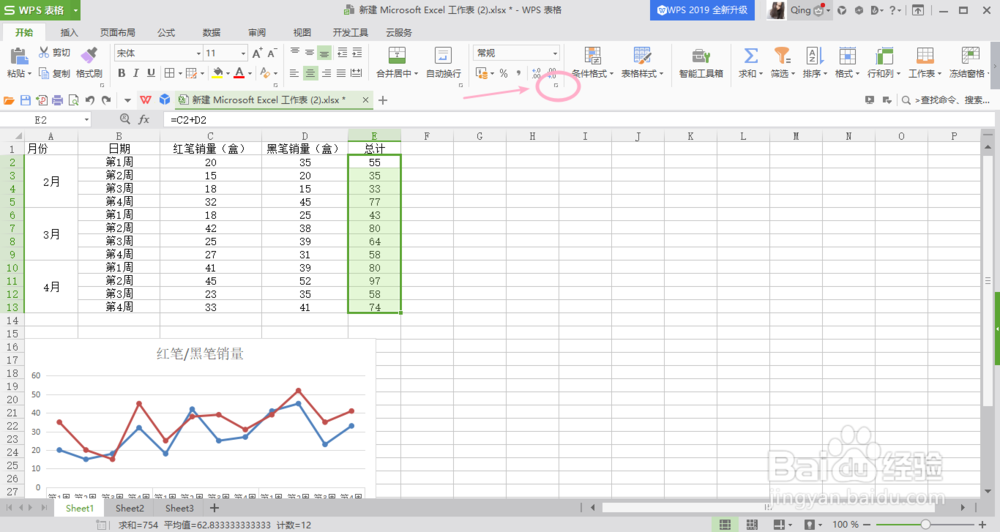This screenshot has height=532, width=1000.
Task: Click the Print icon in quick toolbar
Action: 57,100
